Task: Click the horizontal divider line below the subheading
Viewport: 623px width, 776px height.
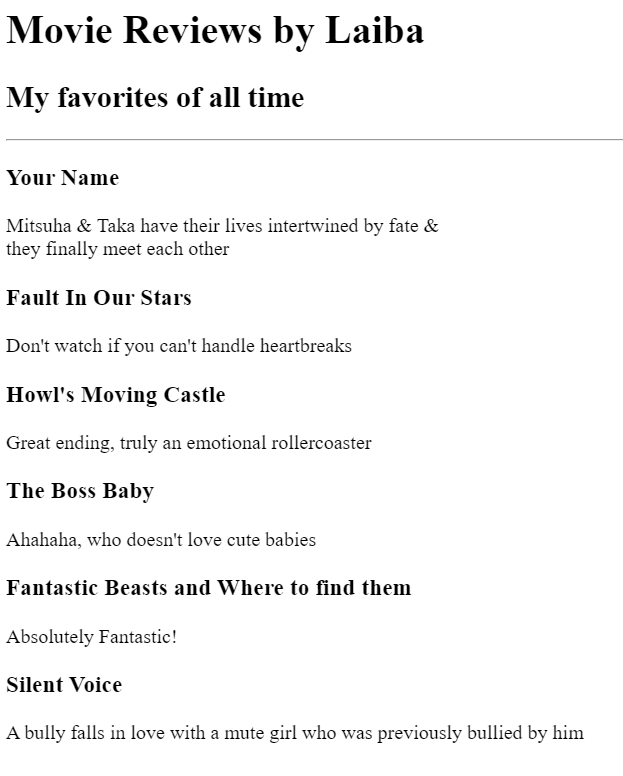Action: point(314,140)
